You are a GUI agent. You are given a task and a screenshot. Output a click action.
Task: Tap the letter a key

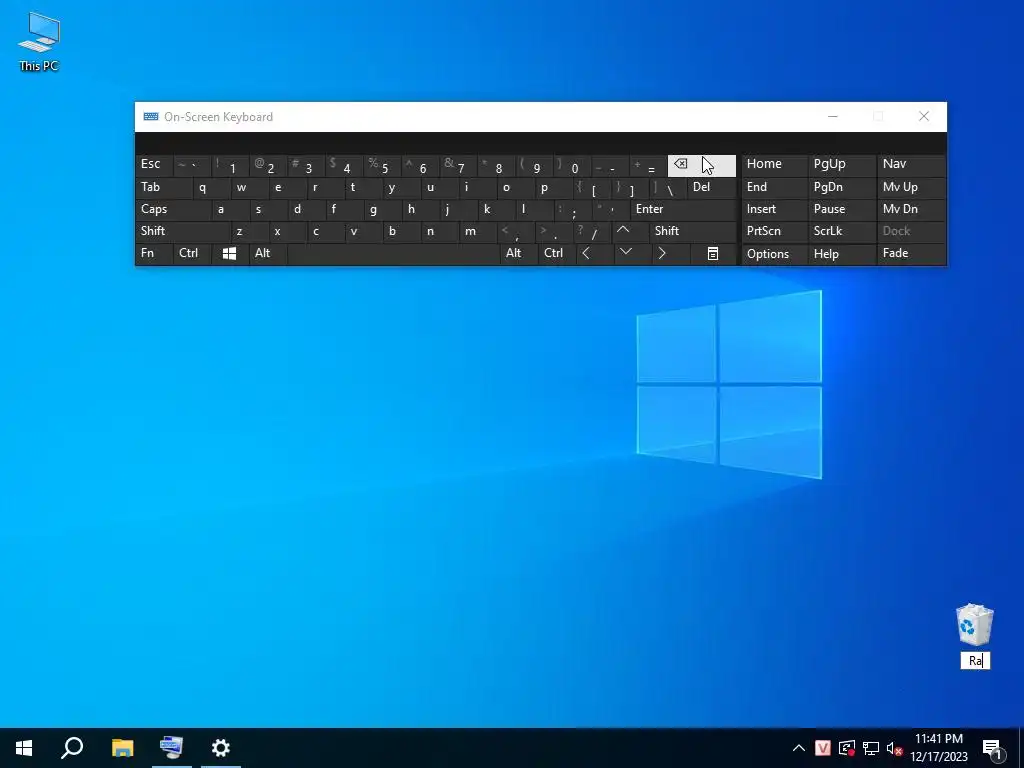point(231,210)
